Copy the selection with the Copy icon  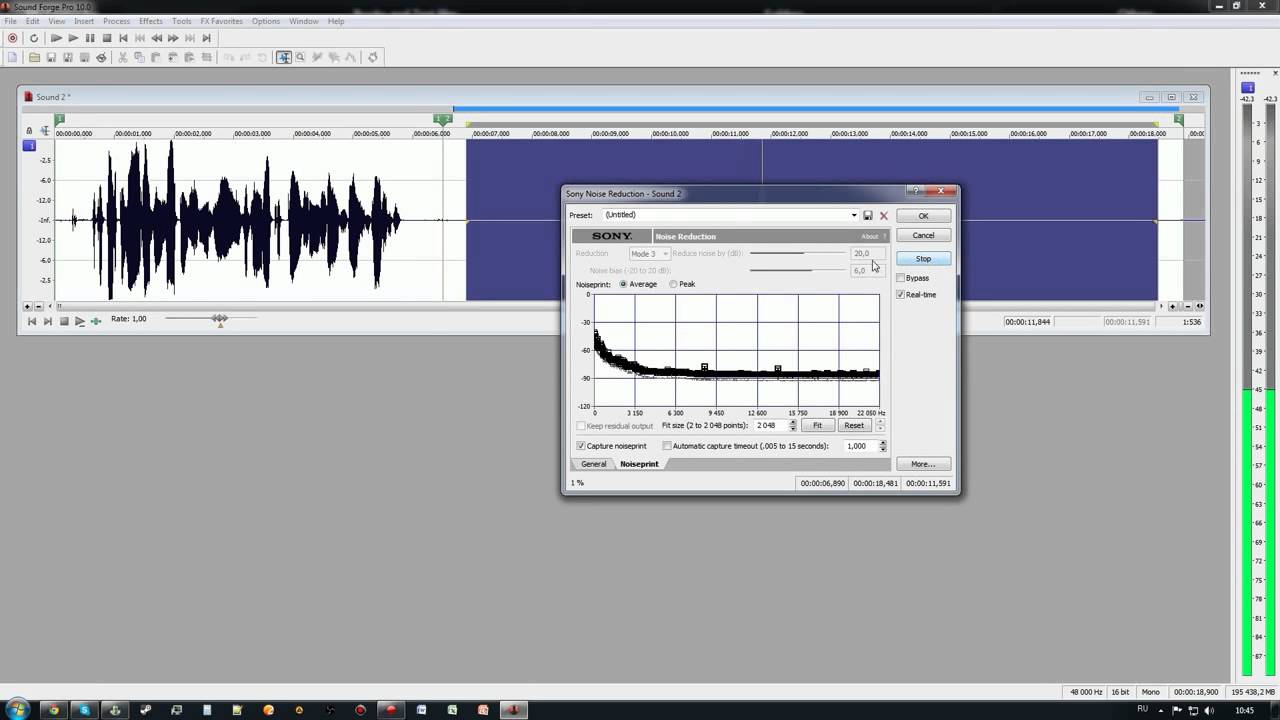pyautogui.click(x=139, y=57)
